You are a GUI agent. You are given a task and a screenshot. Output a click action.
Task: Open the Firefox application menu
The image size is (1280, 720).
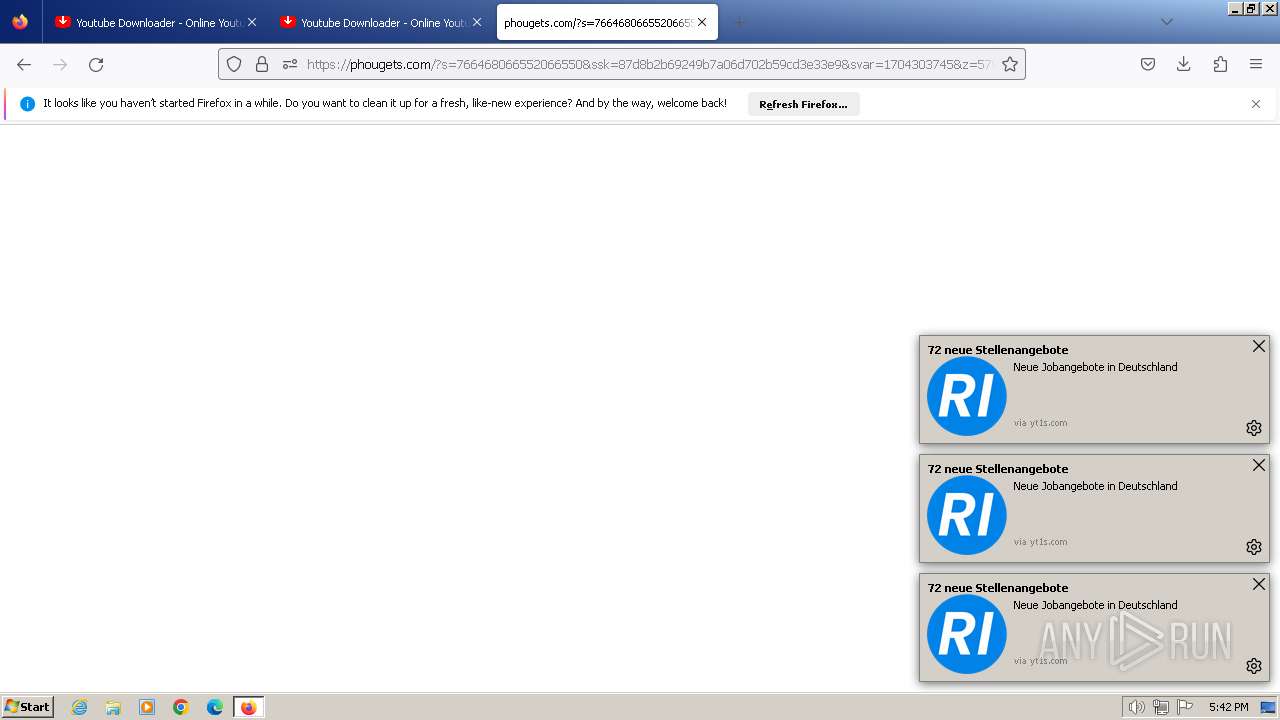point(1256,64)
